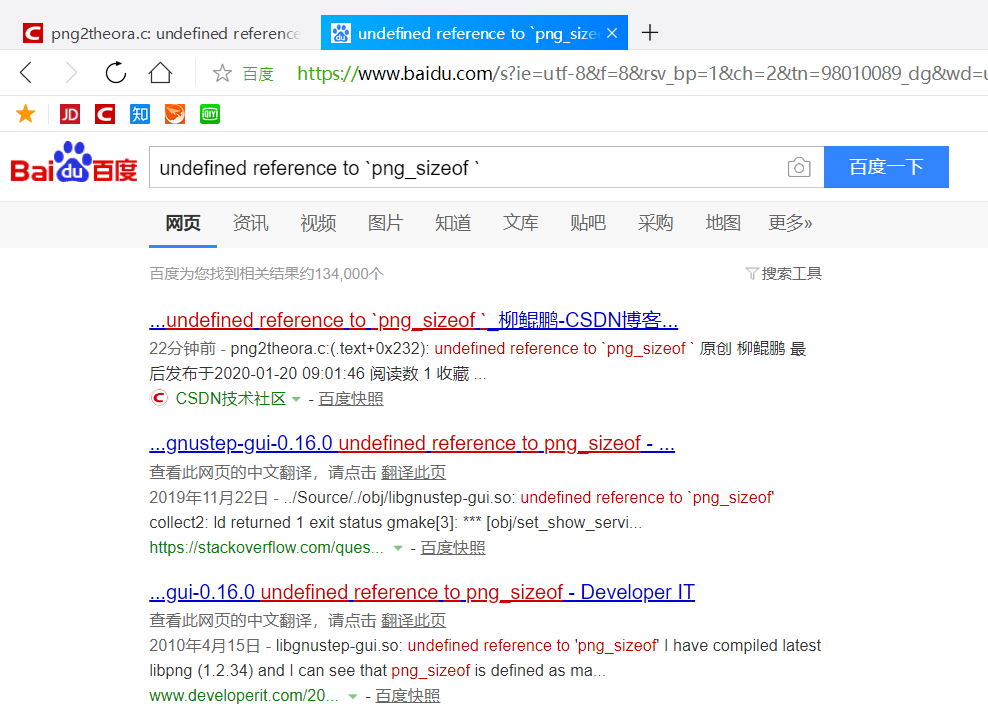Open the gnustep-gui-0.16.0 stackoverflow result title
The width and height of the screenshot is (988, 711).
[412, 443]
